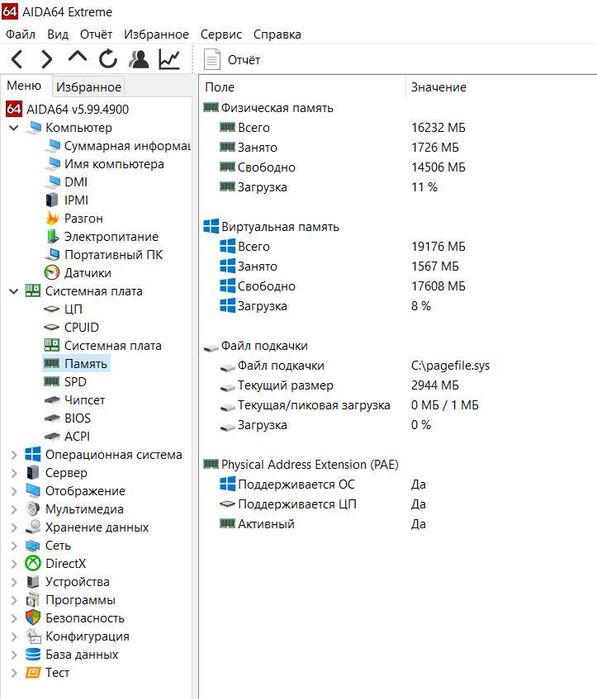
Task: Click the Операционная система Windows icon
Action: point(33,455)
